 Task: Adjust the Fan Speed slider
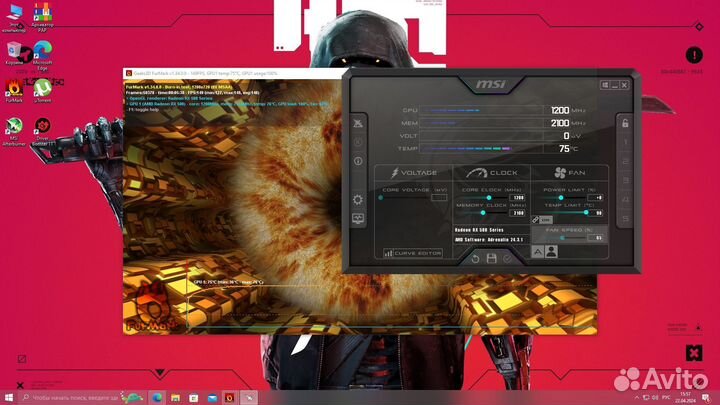561,238
